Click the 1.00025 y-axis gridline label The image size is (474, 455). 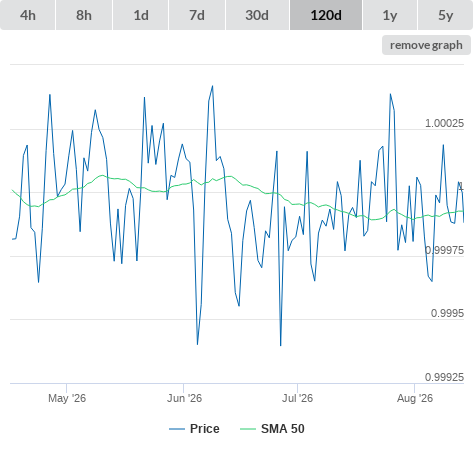[x=444, y=123]
